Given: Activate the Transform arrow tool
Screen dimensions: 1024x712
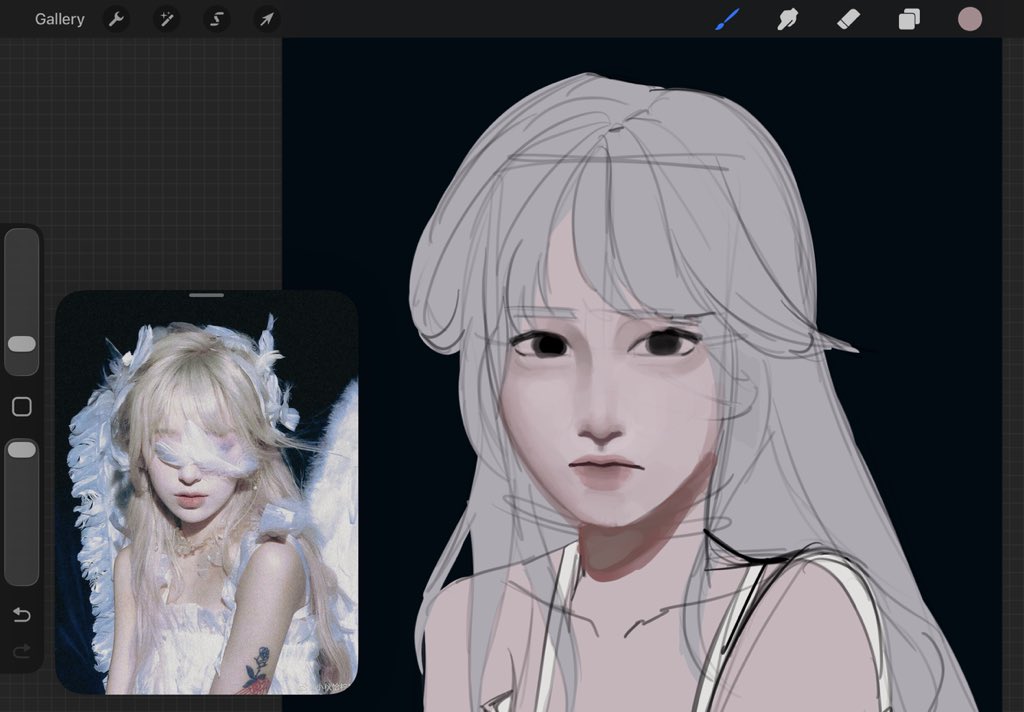Looking at the screenshot, I should [266, 20].
